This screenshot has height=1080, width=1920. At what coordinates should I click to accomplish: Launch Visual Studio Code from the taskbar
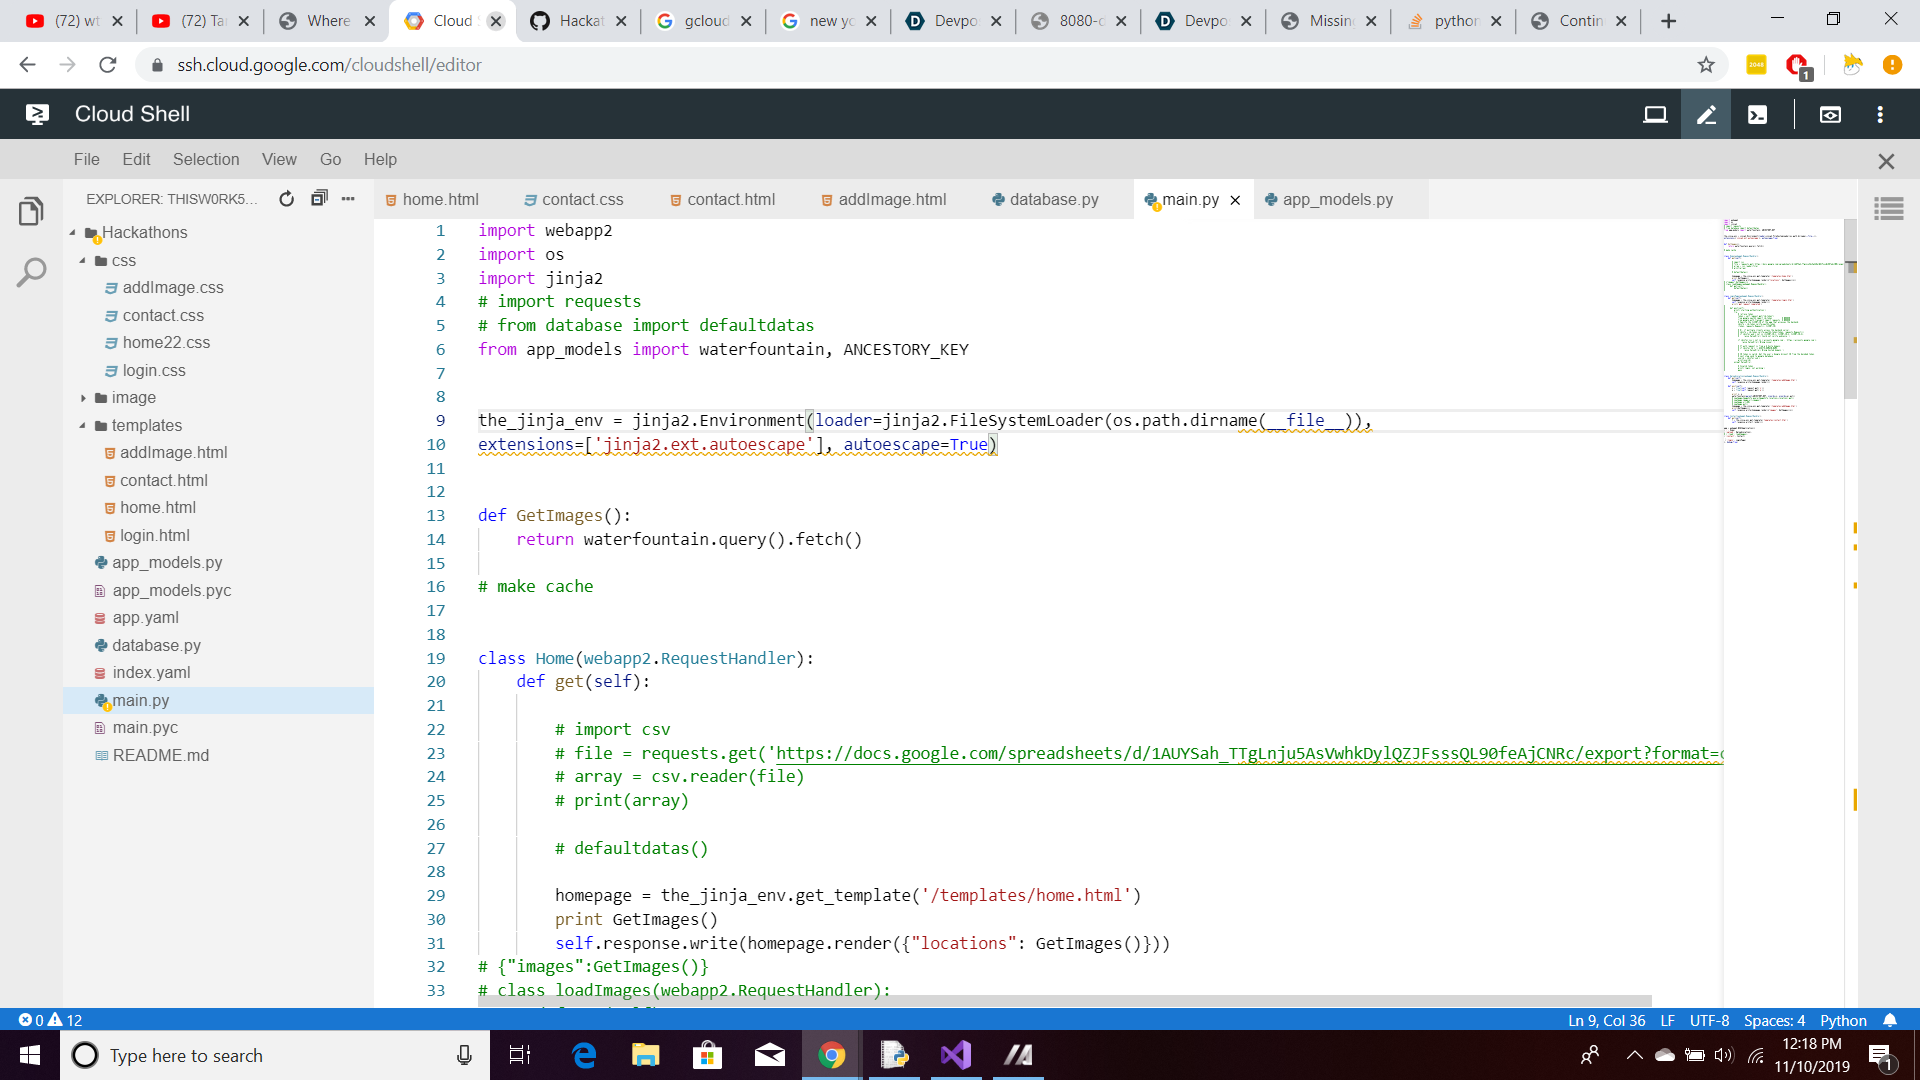tap(956, 1054)
